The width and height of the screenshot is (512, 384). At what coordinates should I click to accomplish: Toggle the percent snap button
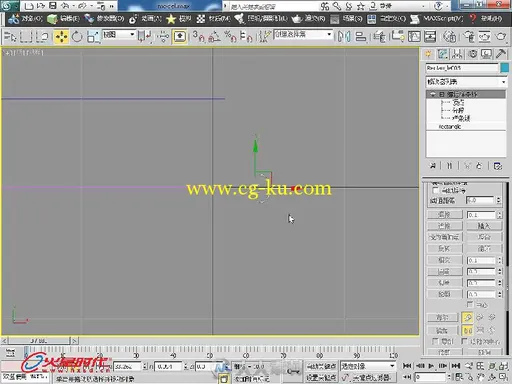point(230,37)
